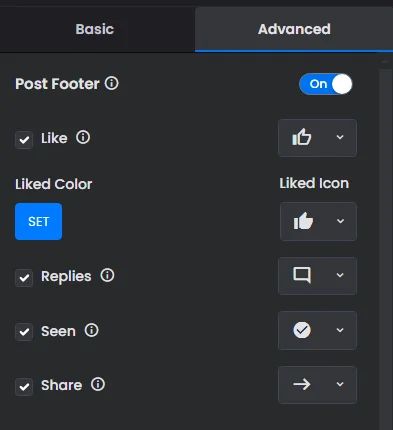Click the outlined thumbs-up Like icon
Screen dimensions: 393x430
tap(302, 137)
